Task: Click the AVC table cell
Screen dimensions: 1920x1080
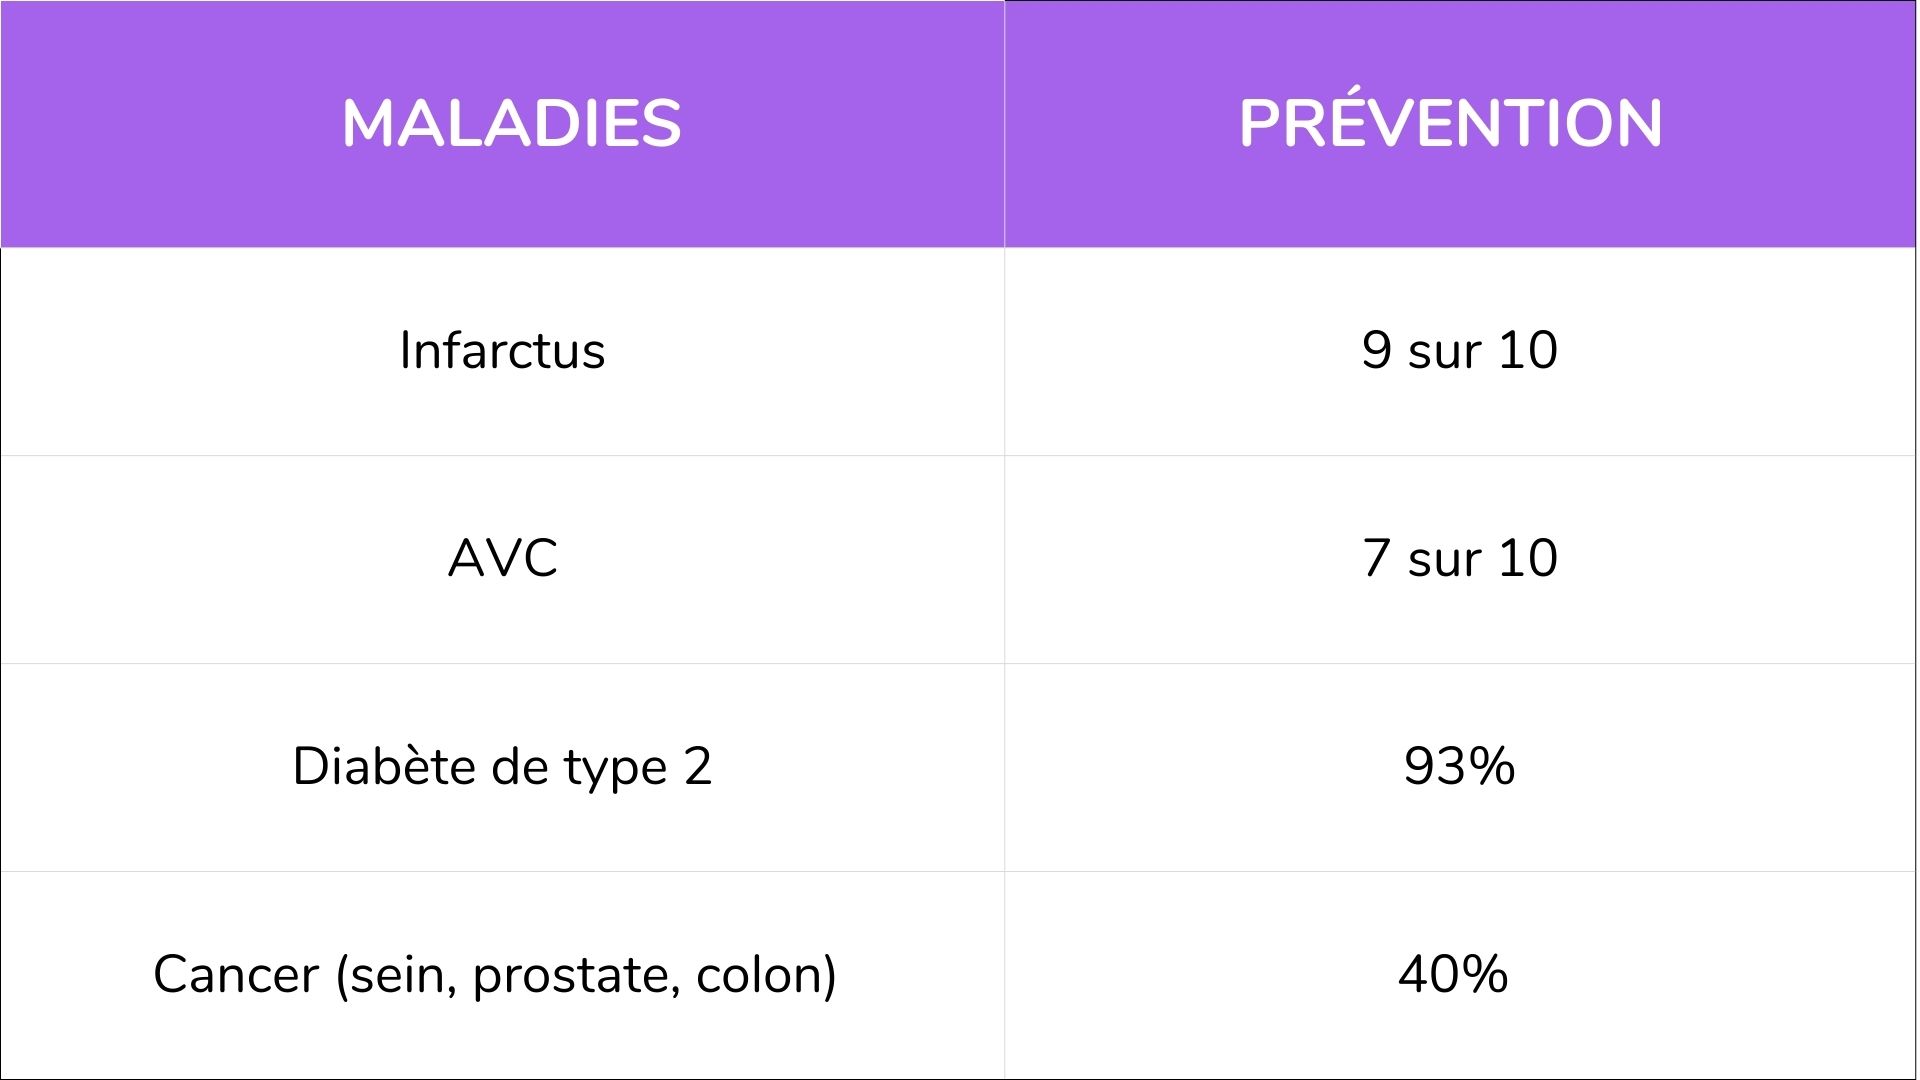Action: tap(502, 558)
